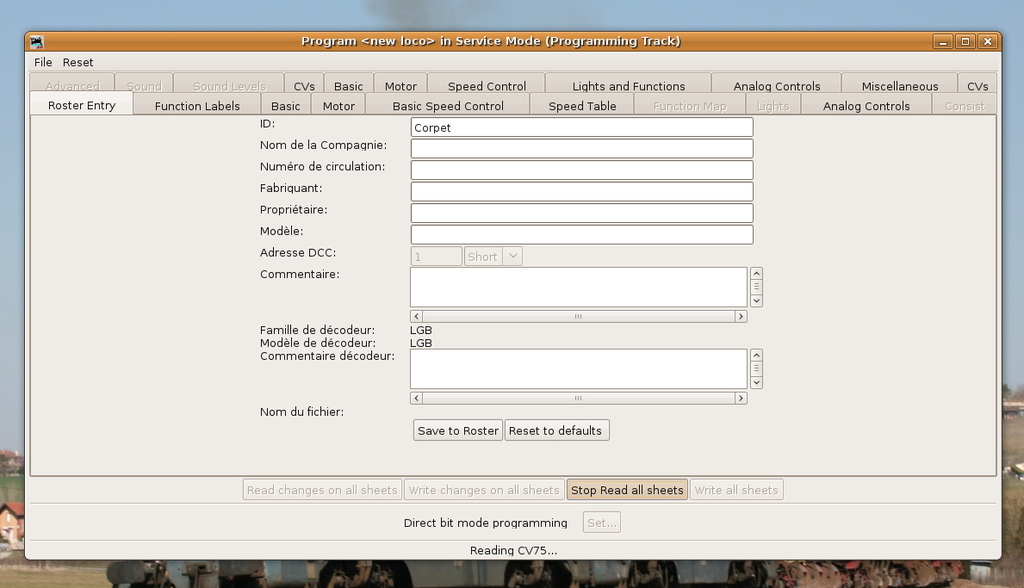The height and width of the screenshot is (588, 1024).
Task: Switch to the Speed Table tab
Action: pos(582,106)
